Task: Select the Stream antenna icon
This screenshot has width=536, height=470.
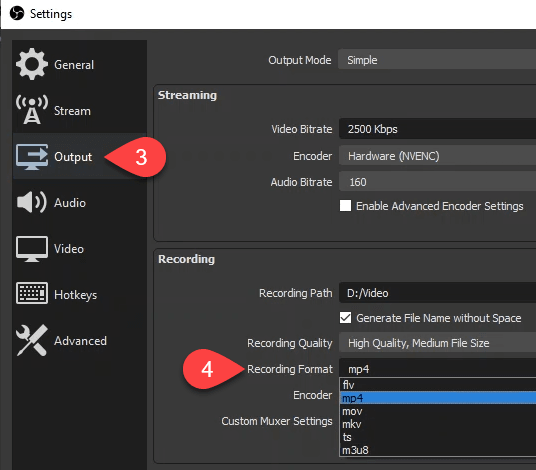Action: tap(32, 110)
